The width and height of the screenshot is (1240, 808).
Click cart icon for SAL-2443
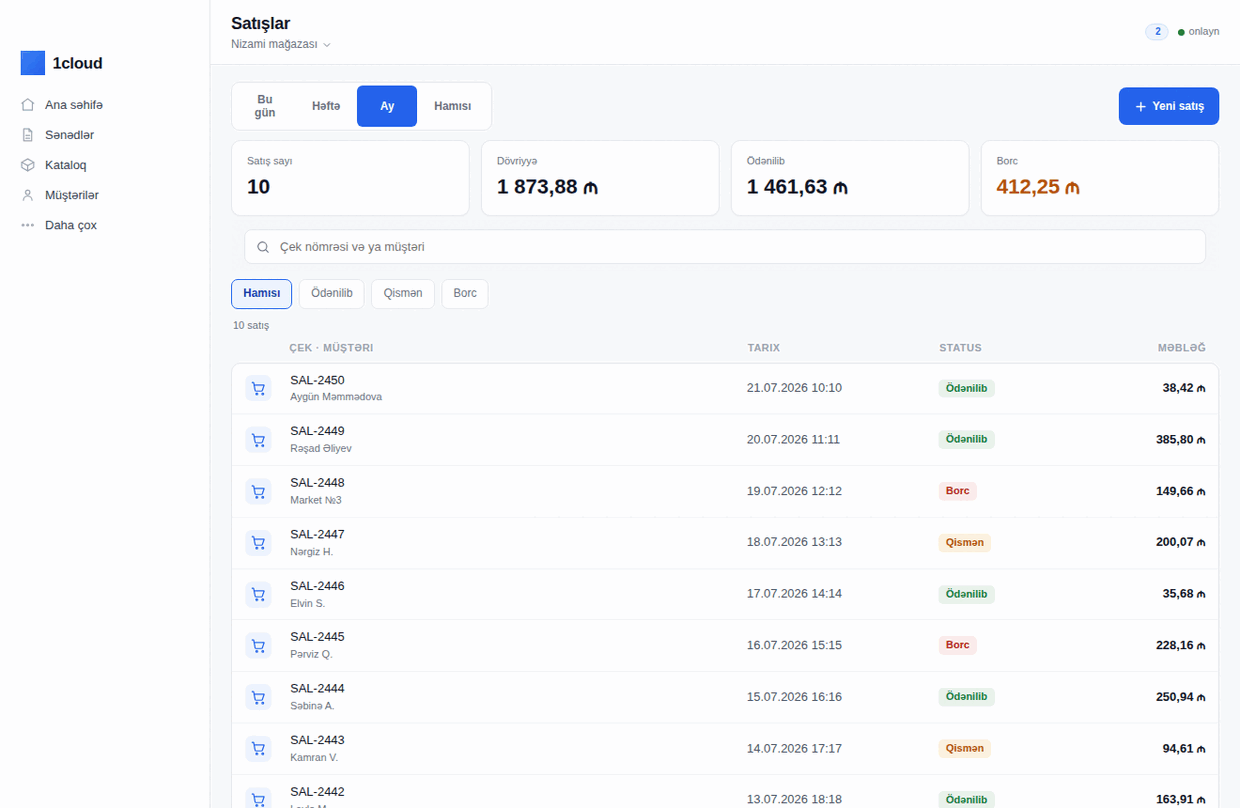(x=258, y=749)
